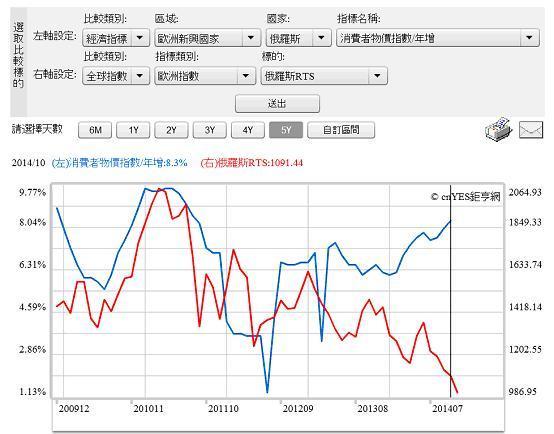
Task: Expand the 消費者物價指數/年增 indicator dropdown
Action: [x=438, y=38]
